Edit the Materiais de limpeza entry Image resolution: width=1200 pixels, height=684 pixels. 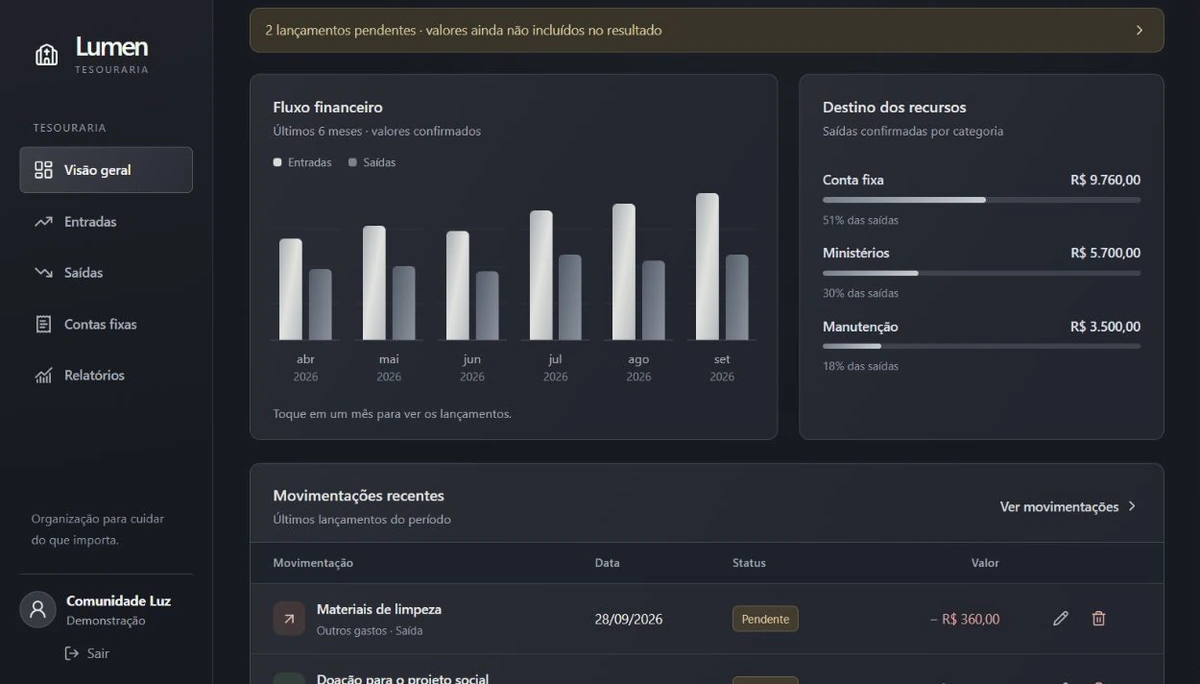[x=1061, y=619]
